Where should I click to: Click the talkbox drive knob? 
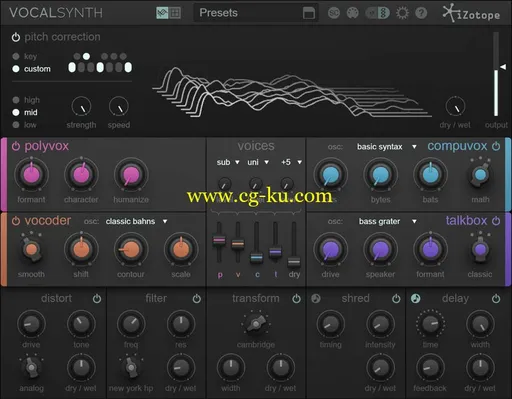330,249
